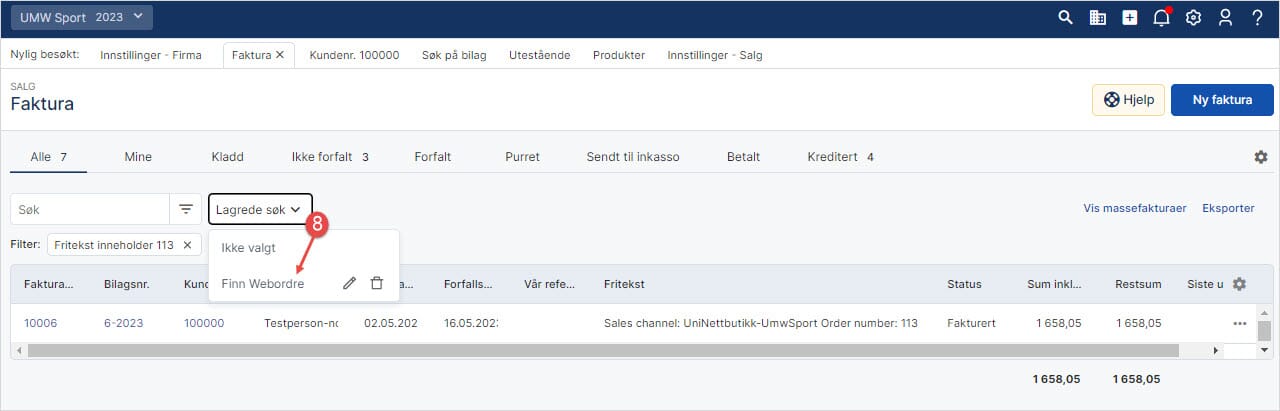Delete saved search Finn Webordre via trash
Screen dimensions: 1280x411
coord(376,283)
